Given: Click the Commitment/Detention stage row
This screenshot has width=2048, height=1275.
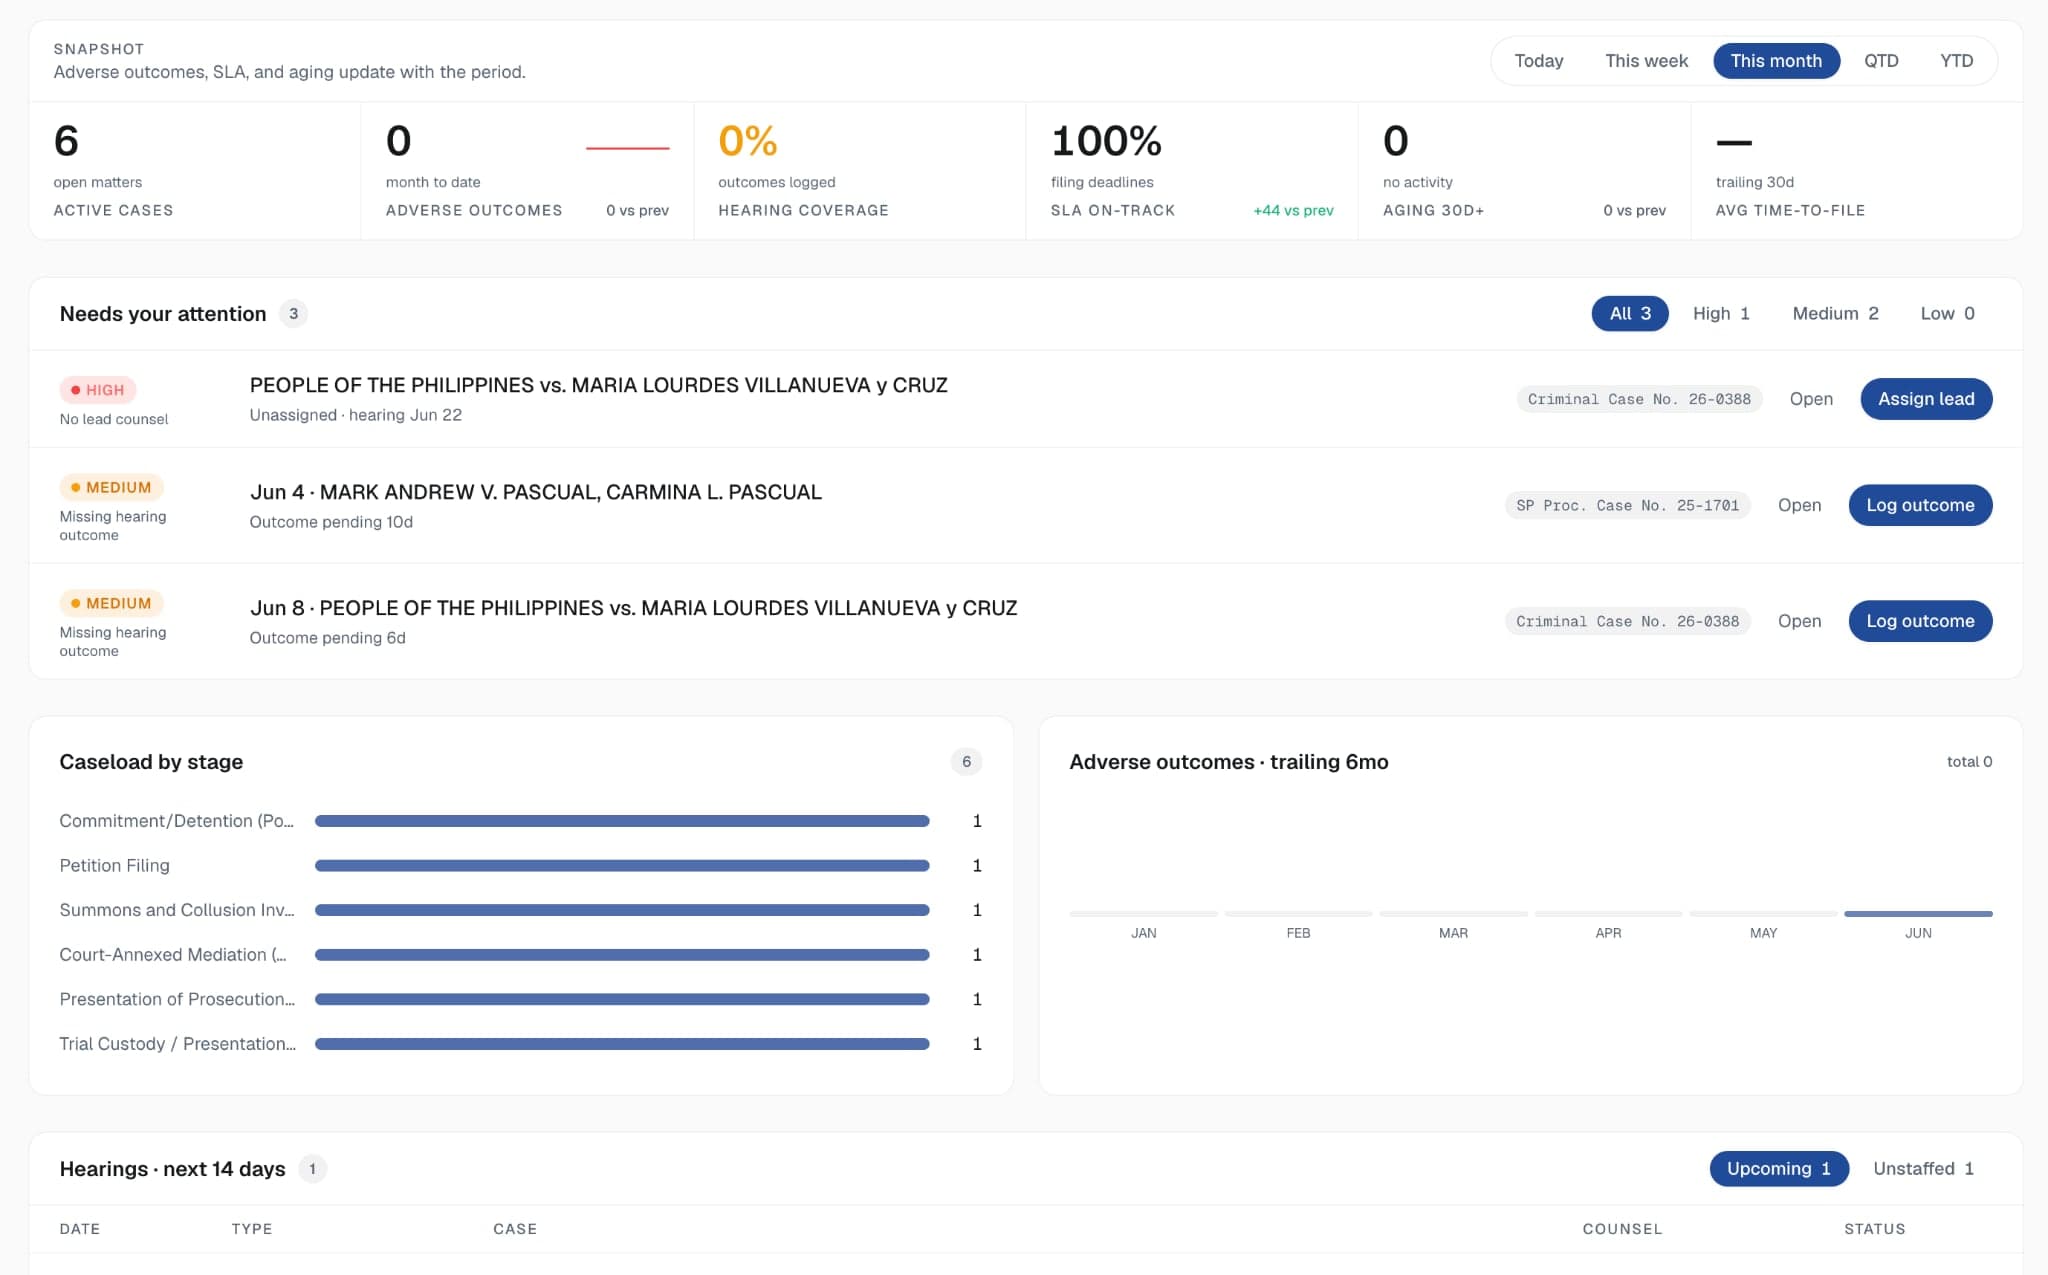Looking at the screenshot, I should [x=520, y=821].
